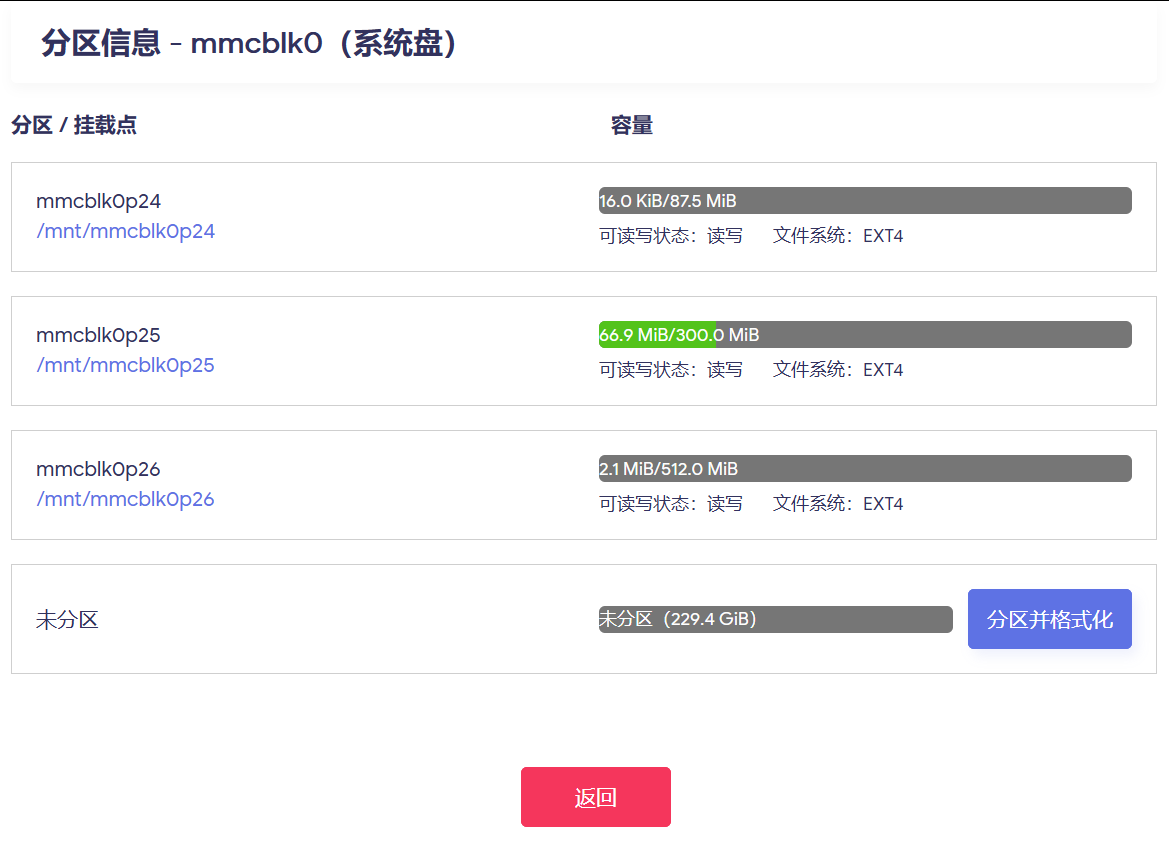
Task: Open the /mnt/mmcblk0p25 mount point link
Action: [x=125, y=366]
